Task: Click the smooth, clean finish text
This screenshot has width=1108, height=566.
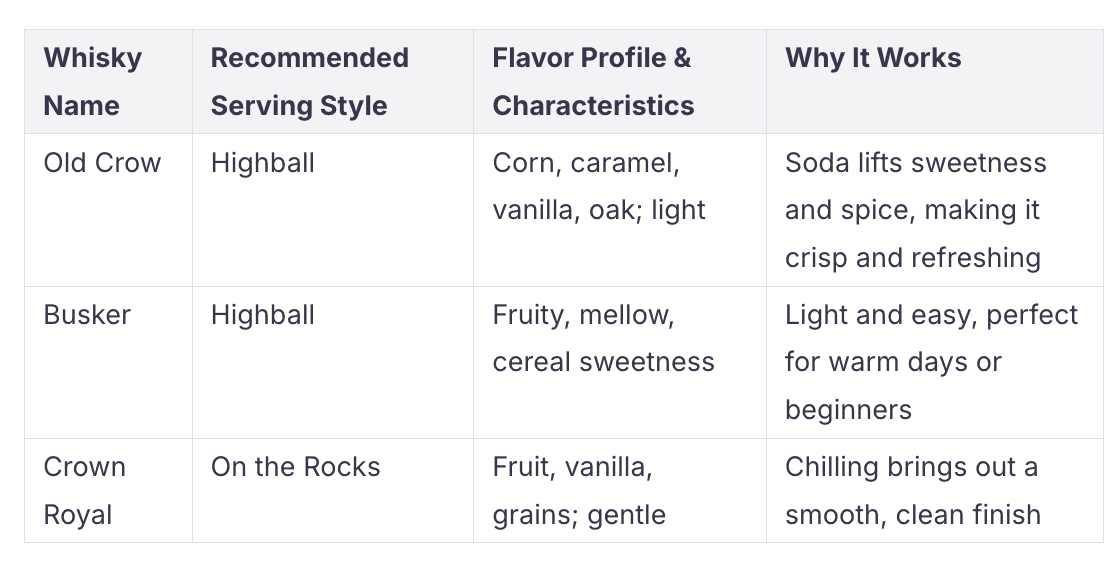Action: 912,515
